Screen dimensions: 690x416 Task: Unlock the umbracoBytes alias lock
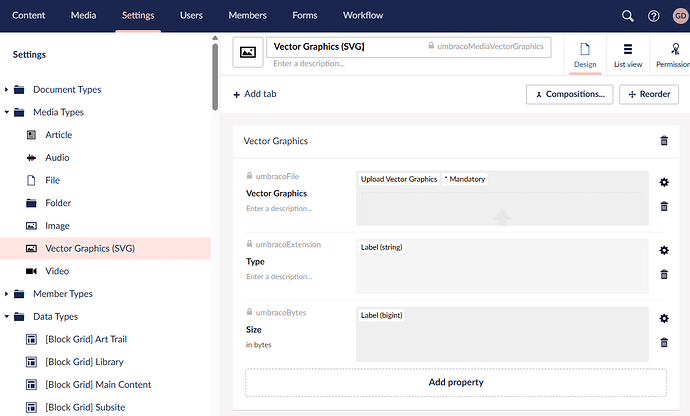250,312
